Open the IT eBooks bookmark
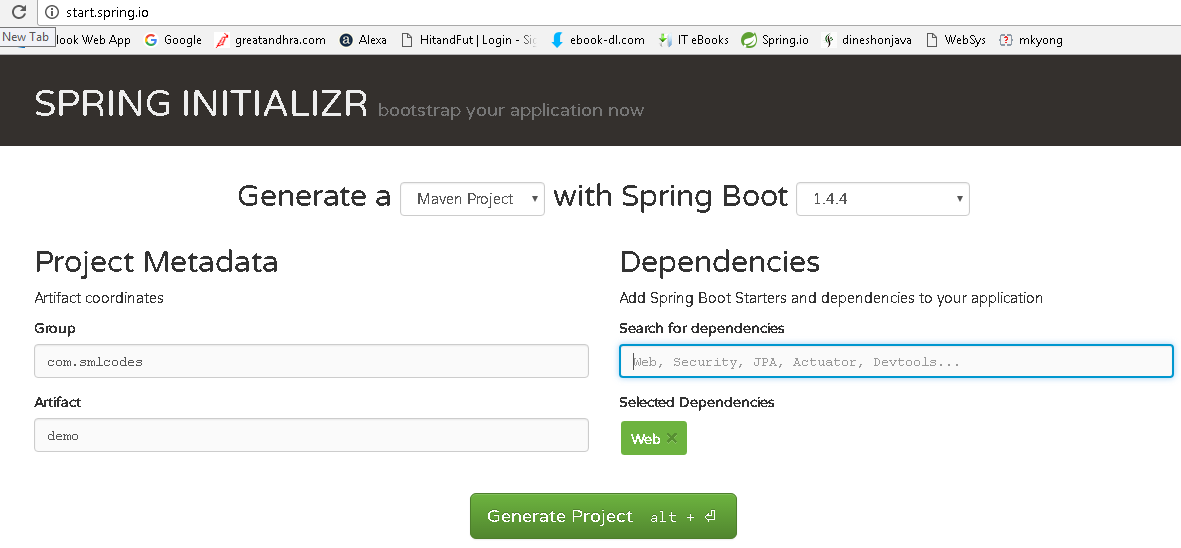The width and height of the screenshot is (1181, 548). tap(694, 40)
